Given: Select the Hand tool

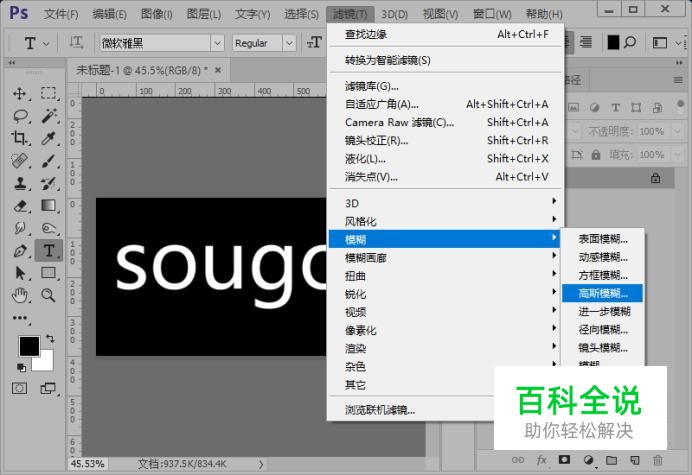Looking at the screenshot, I should (19, 295).
